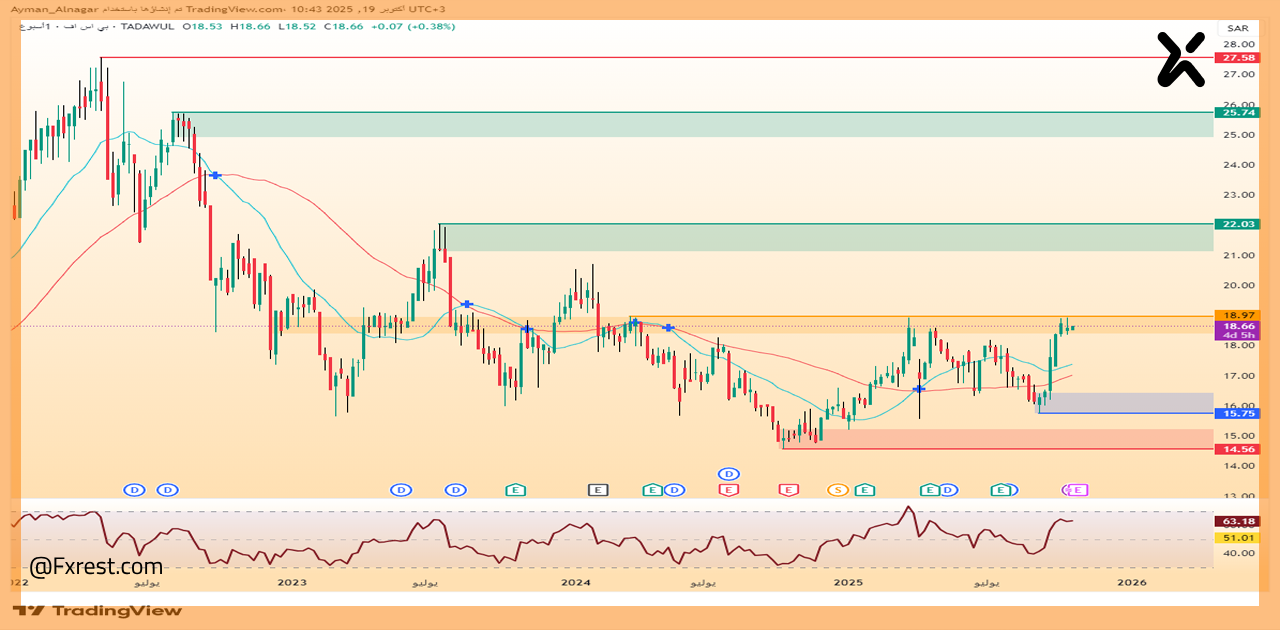Select the blue 15.75 price label
Screen dimensions: 1280x630
point(1235,413)
